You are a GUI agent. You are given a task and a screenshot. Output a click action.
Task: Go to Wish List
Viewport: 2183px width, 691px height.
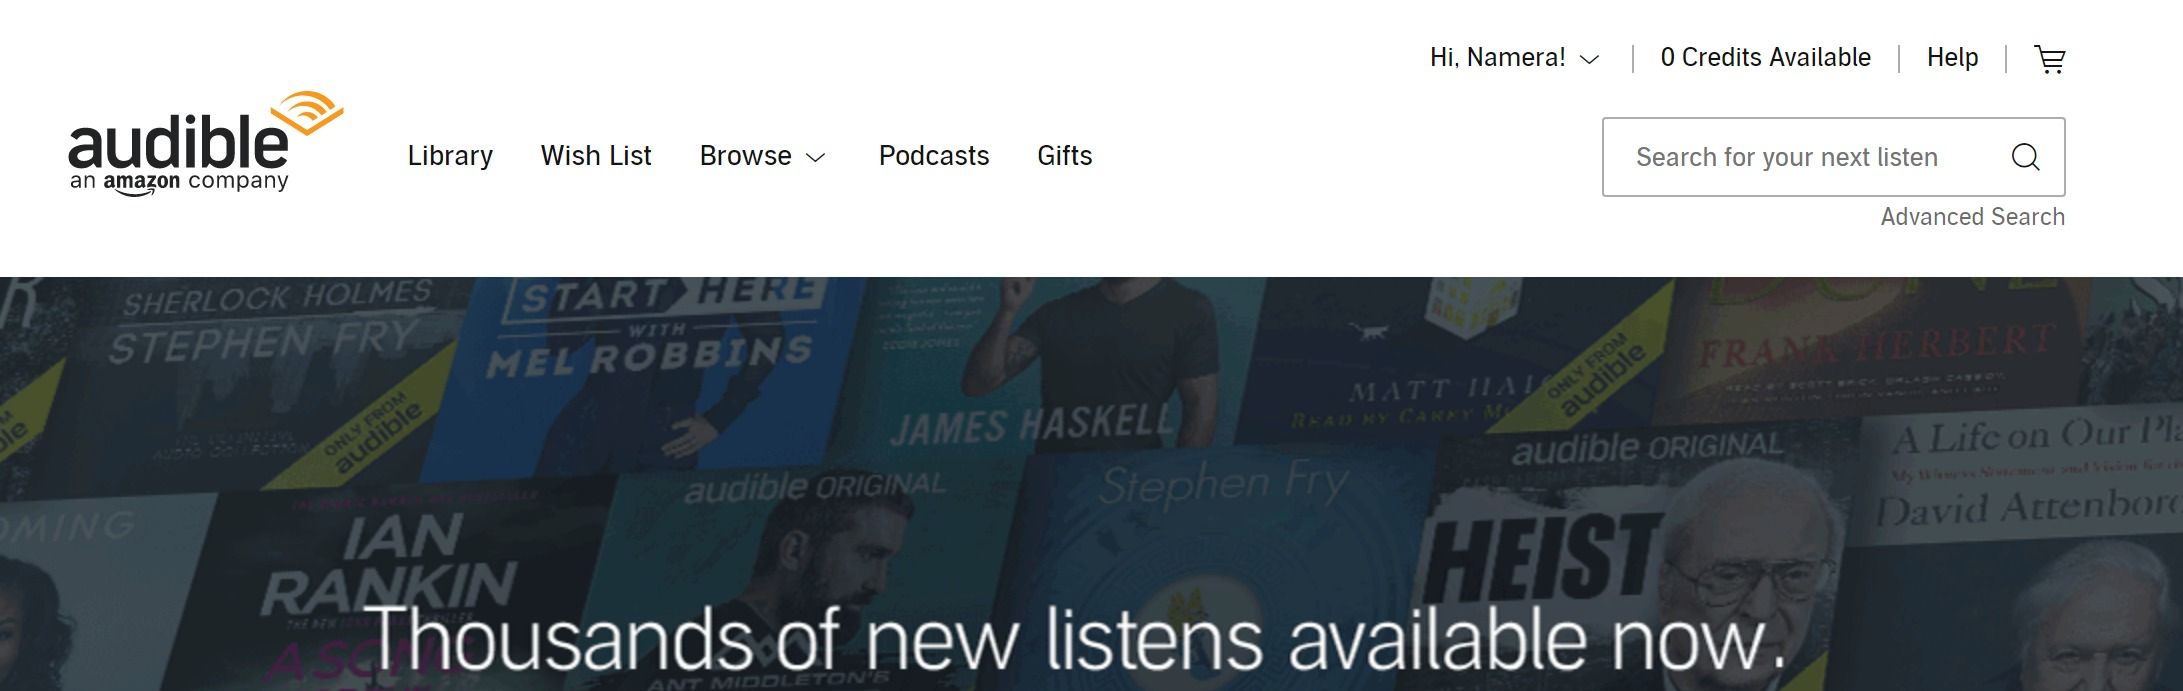pos(596,156)
